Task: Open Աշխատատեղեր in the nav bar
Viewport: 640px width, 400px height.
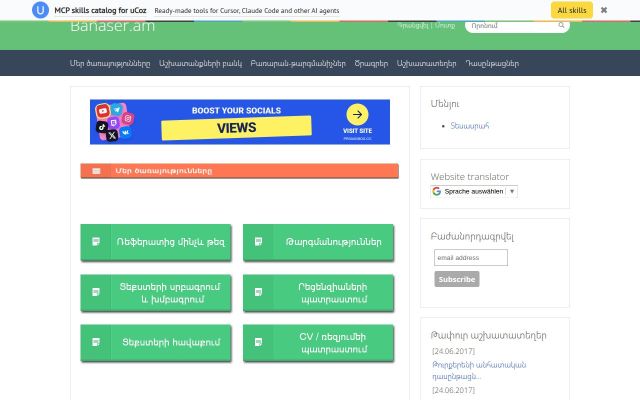Action: [427, 63]
